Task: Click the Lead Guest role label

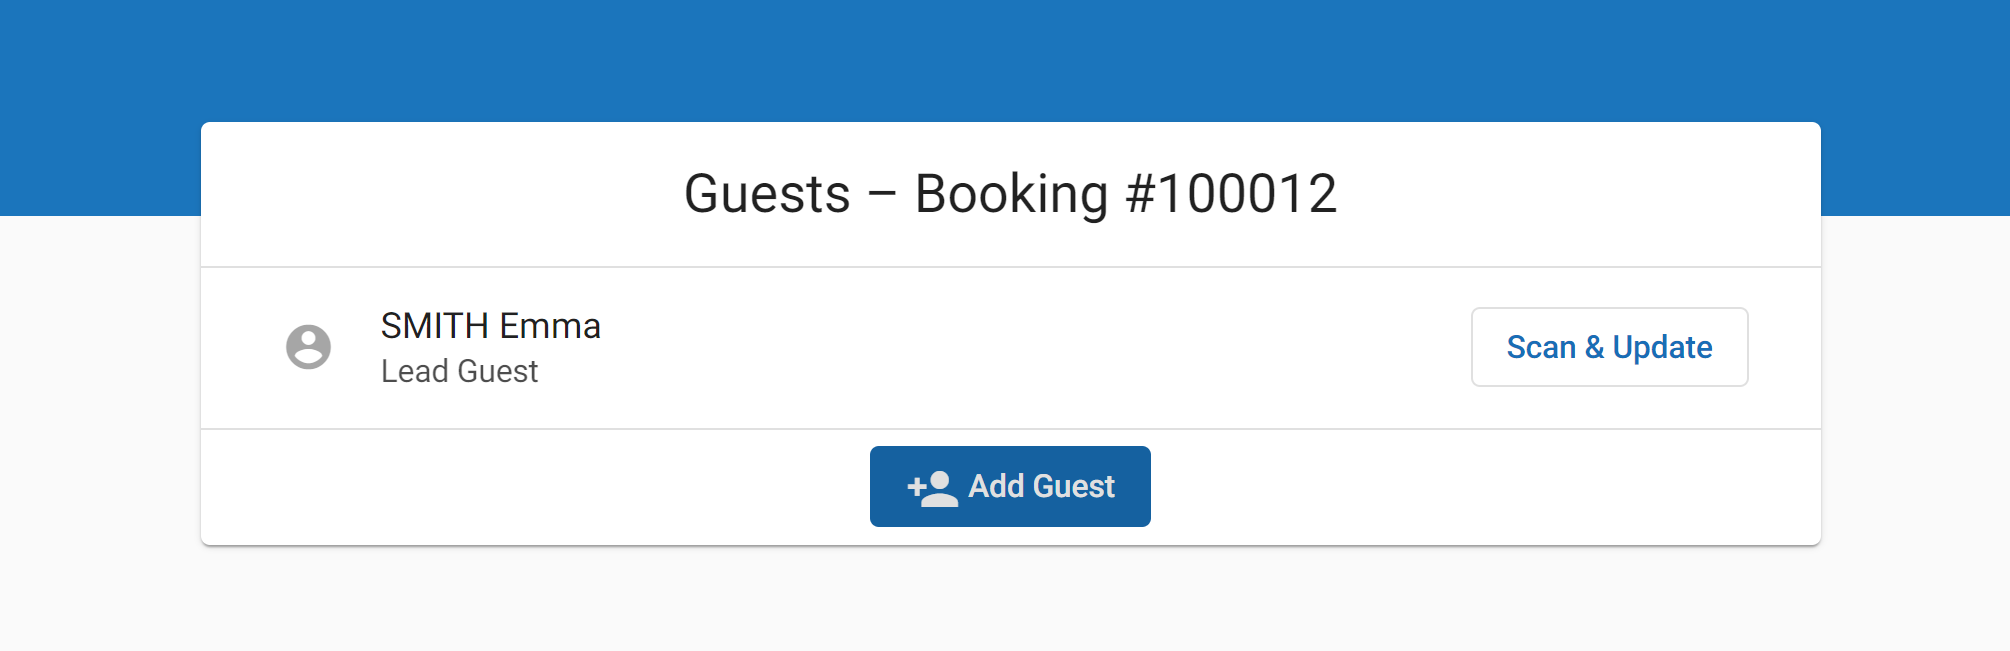Action: pos(459,372)
